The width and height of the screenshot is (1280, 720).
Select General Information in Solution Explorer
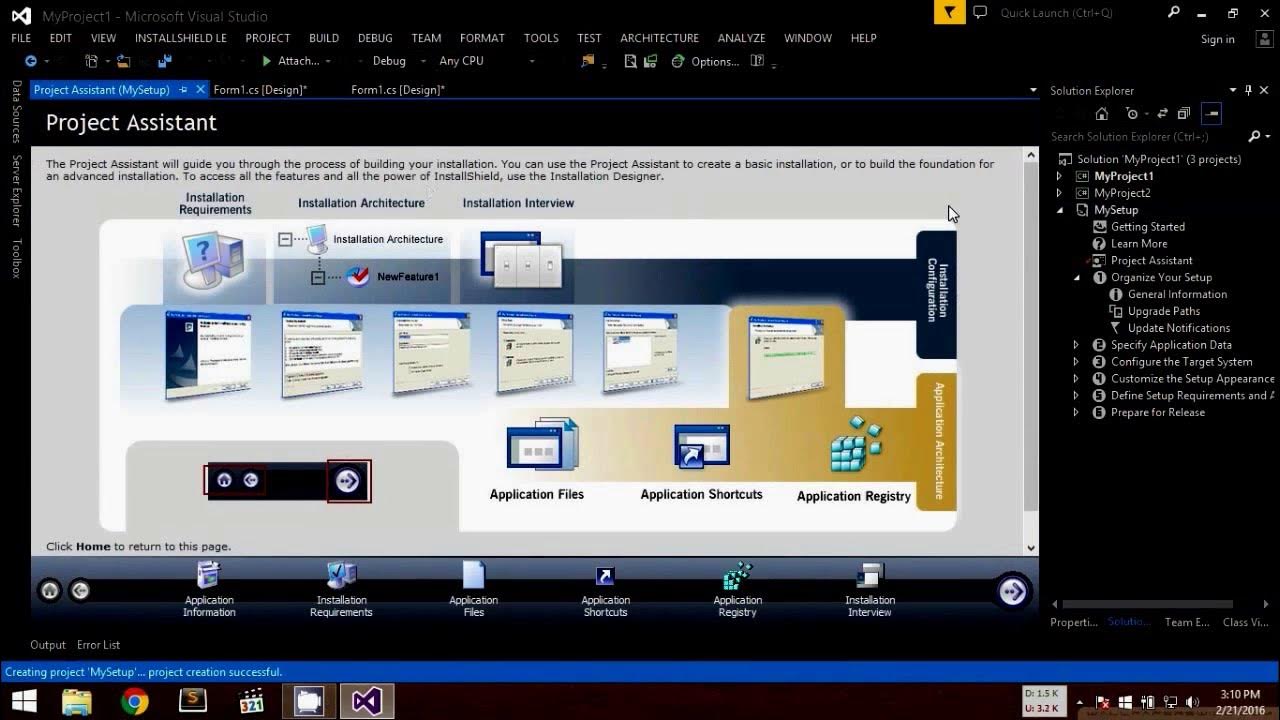tap(1177, 294)
